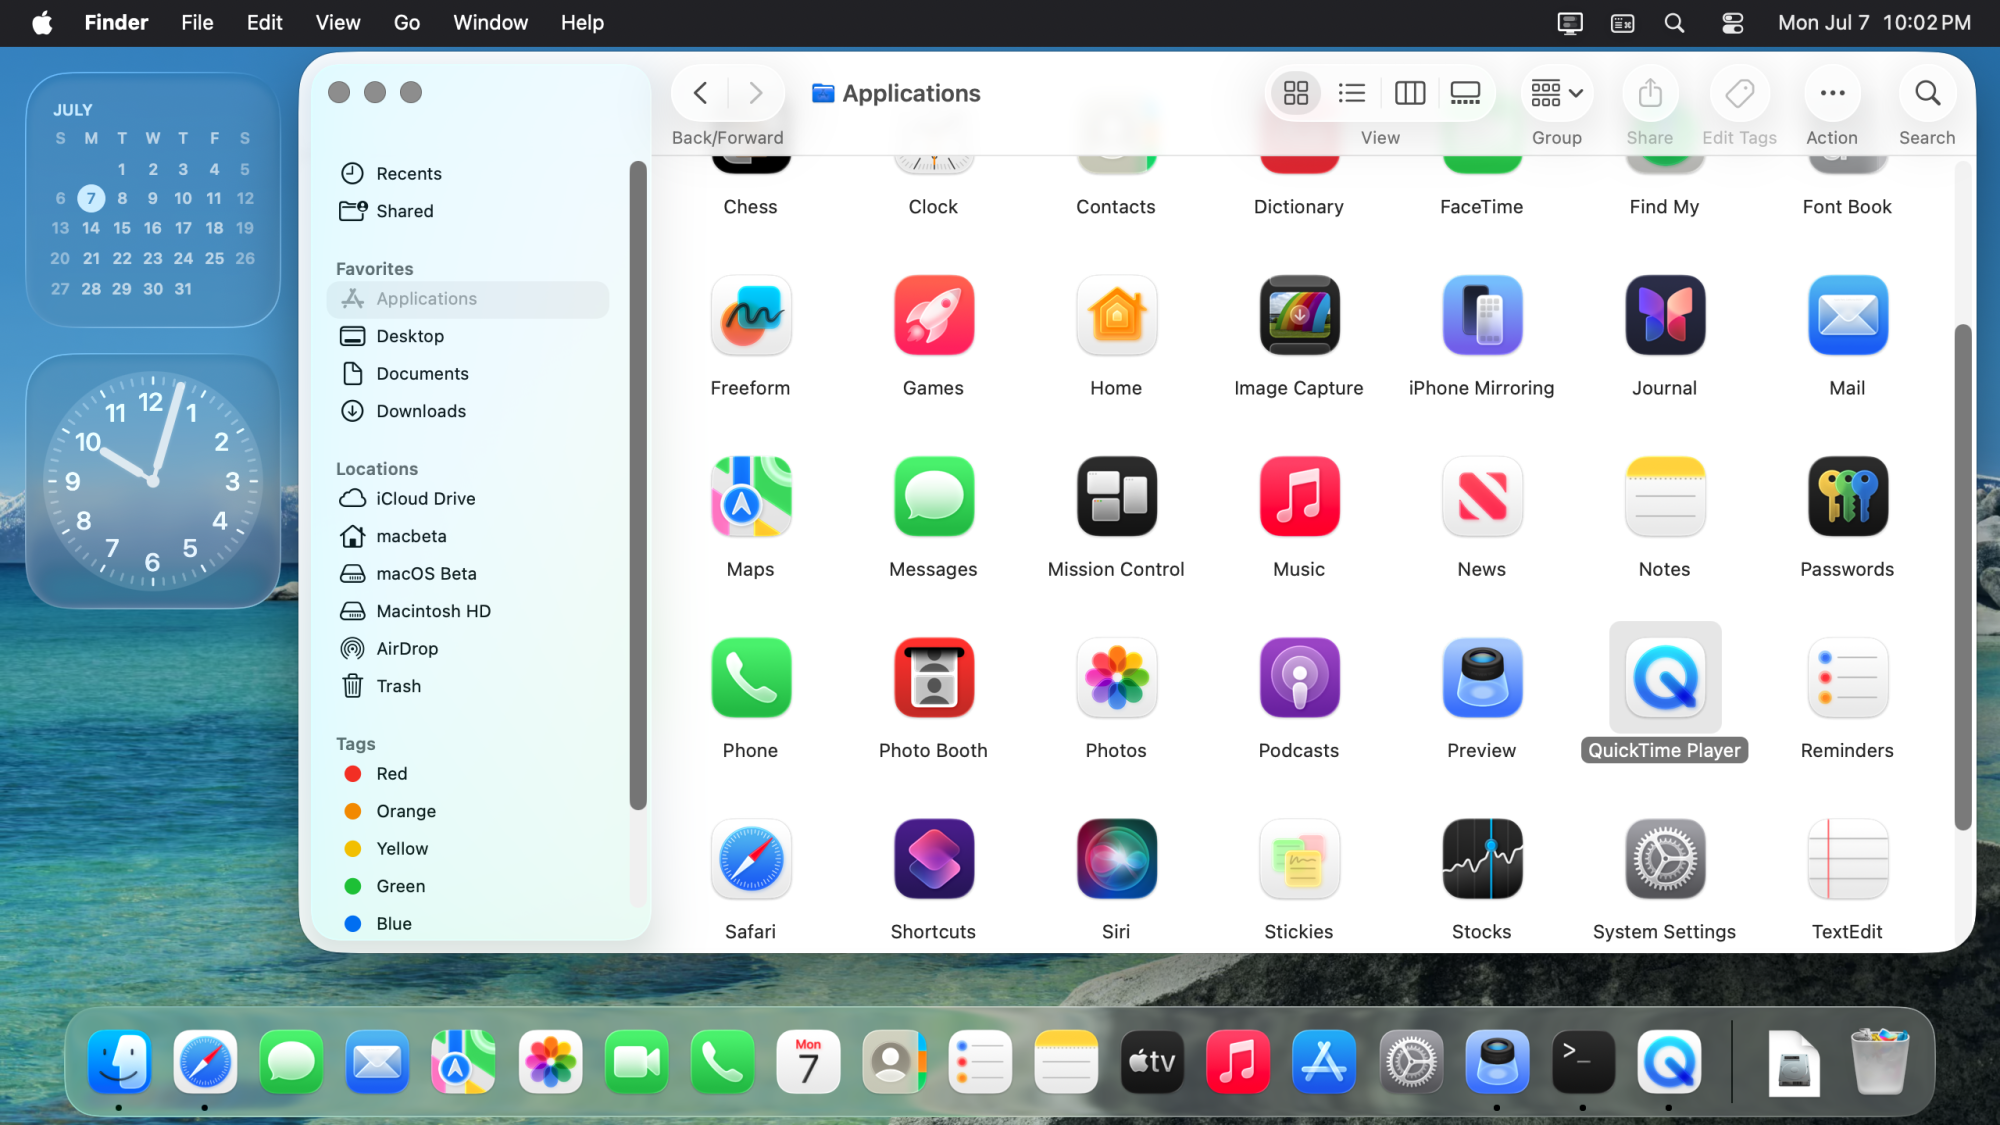The height and width of the screenshot is (1125, 2000).
Task: Open Downloads in the sidebar
Action: (420, 411)
